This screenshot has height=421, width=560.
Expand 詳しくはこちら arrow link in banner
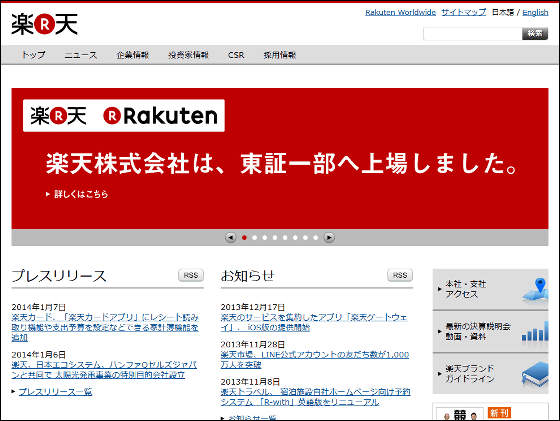[x=77, y=194]
